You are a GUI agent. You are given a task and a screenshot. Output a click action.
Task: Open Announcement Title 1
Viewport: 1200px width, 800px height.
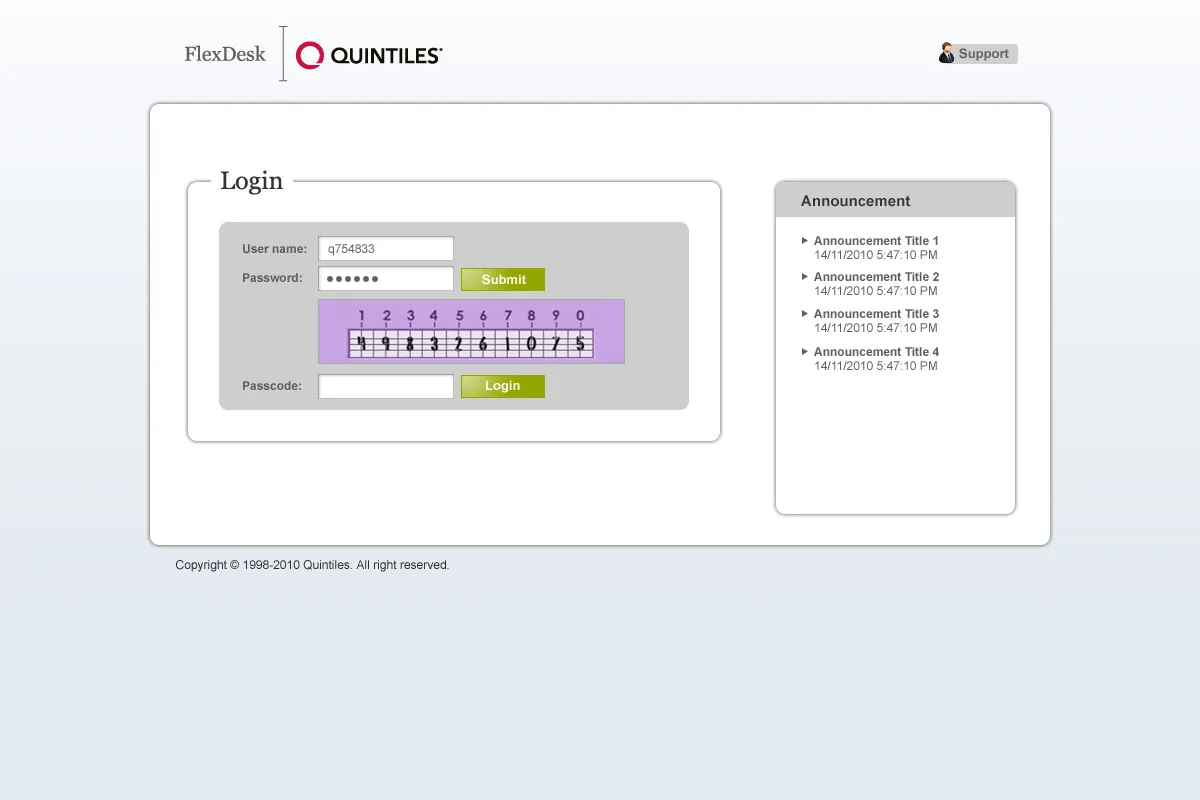876,241
